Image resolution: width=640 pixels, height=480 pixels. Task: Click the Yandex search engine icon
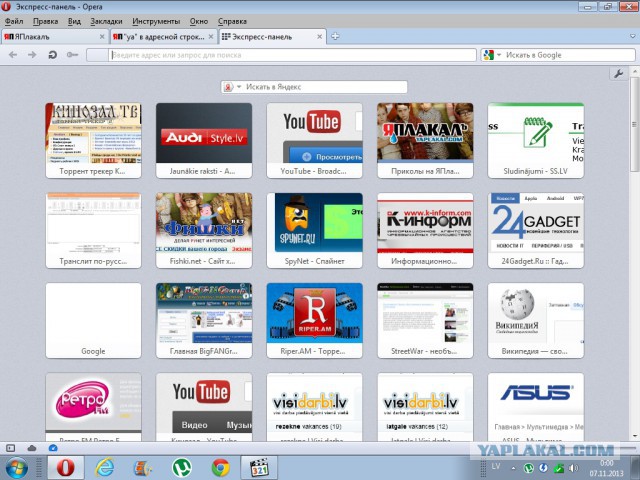point(229,87)
